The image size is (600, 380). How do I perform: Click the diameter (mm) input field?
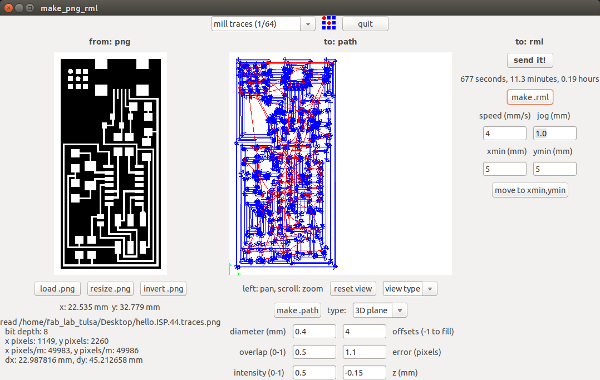314,331
